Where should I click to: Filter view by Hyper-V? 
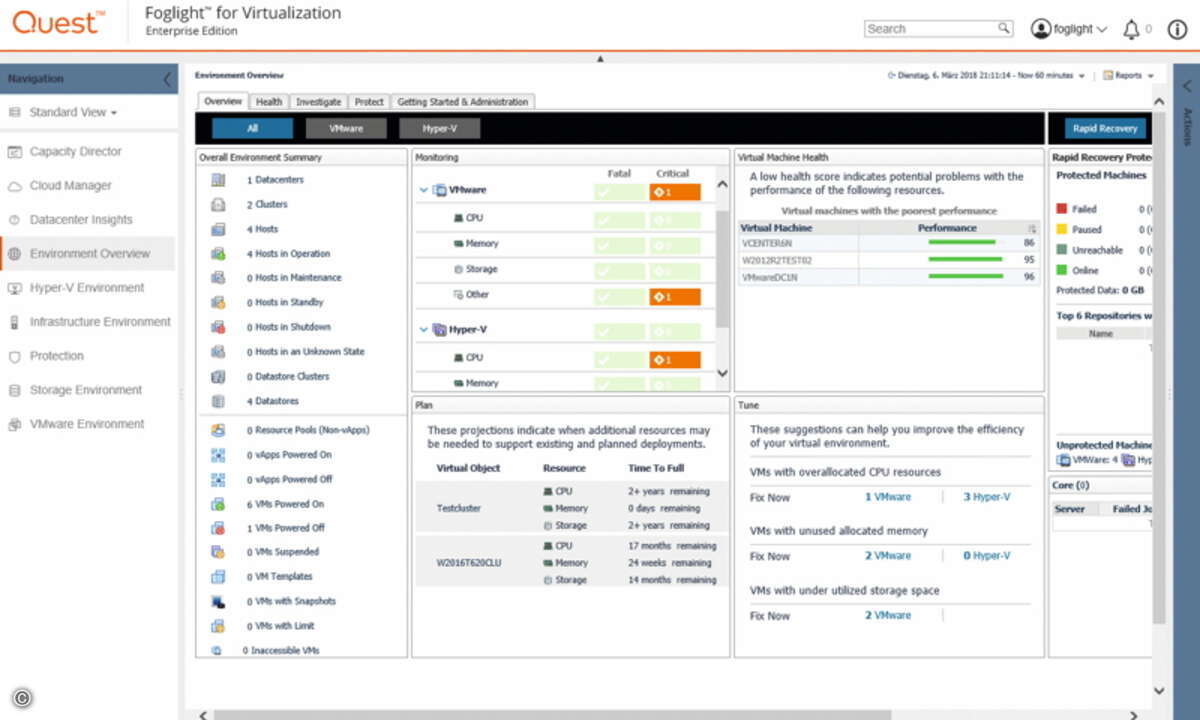(440, 129)
